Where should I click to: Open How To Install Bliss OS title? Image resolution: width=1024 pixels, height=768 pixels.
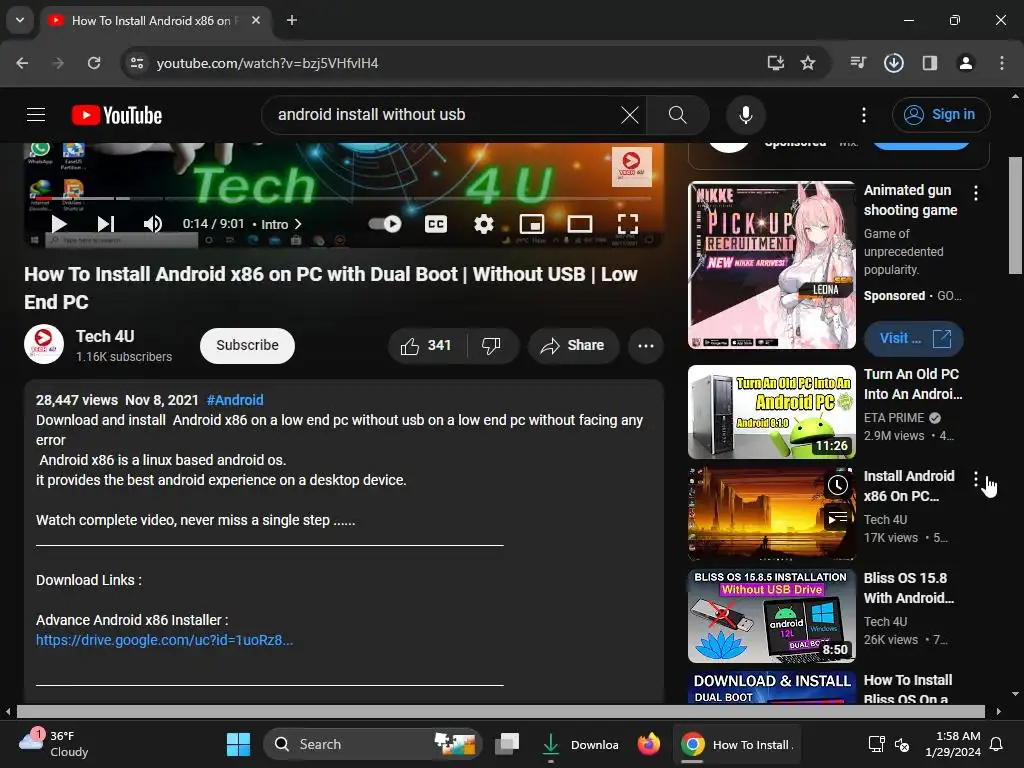click(x=908, y=689)
